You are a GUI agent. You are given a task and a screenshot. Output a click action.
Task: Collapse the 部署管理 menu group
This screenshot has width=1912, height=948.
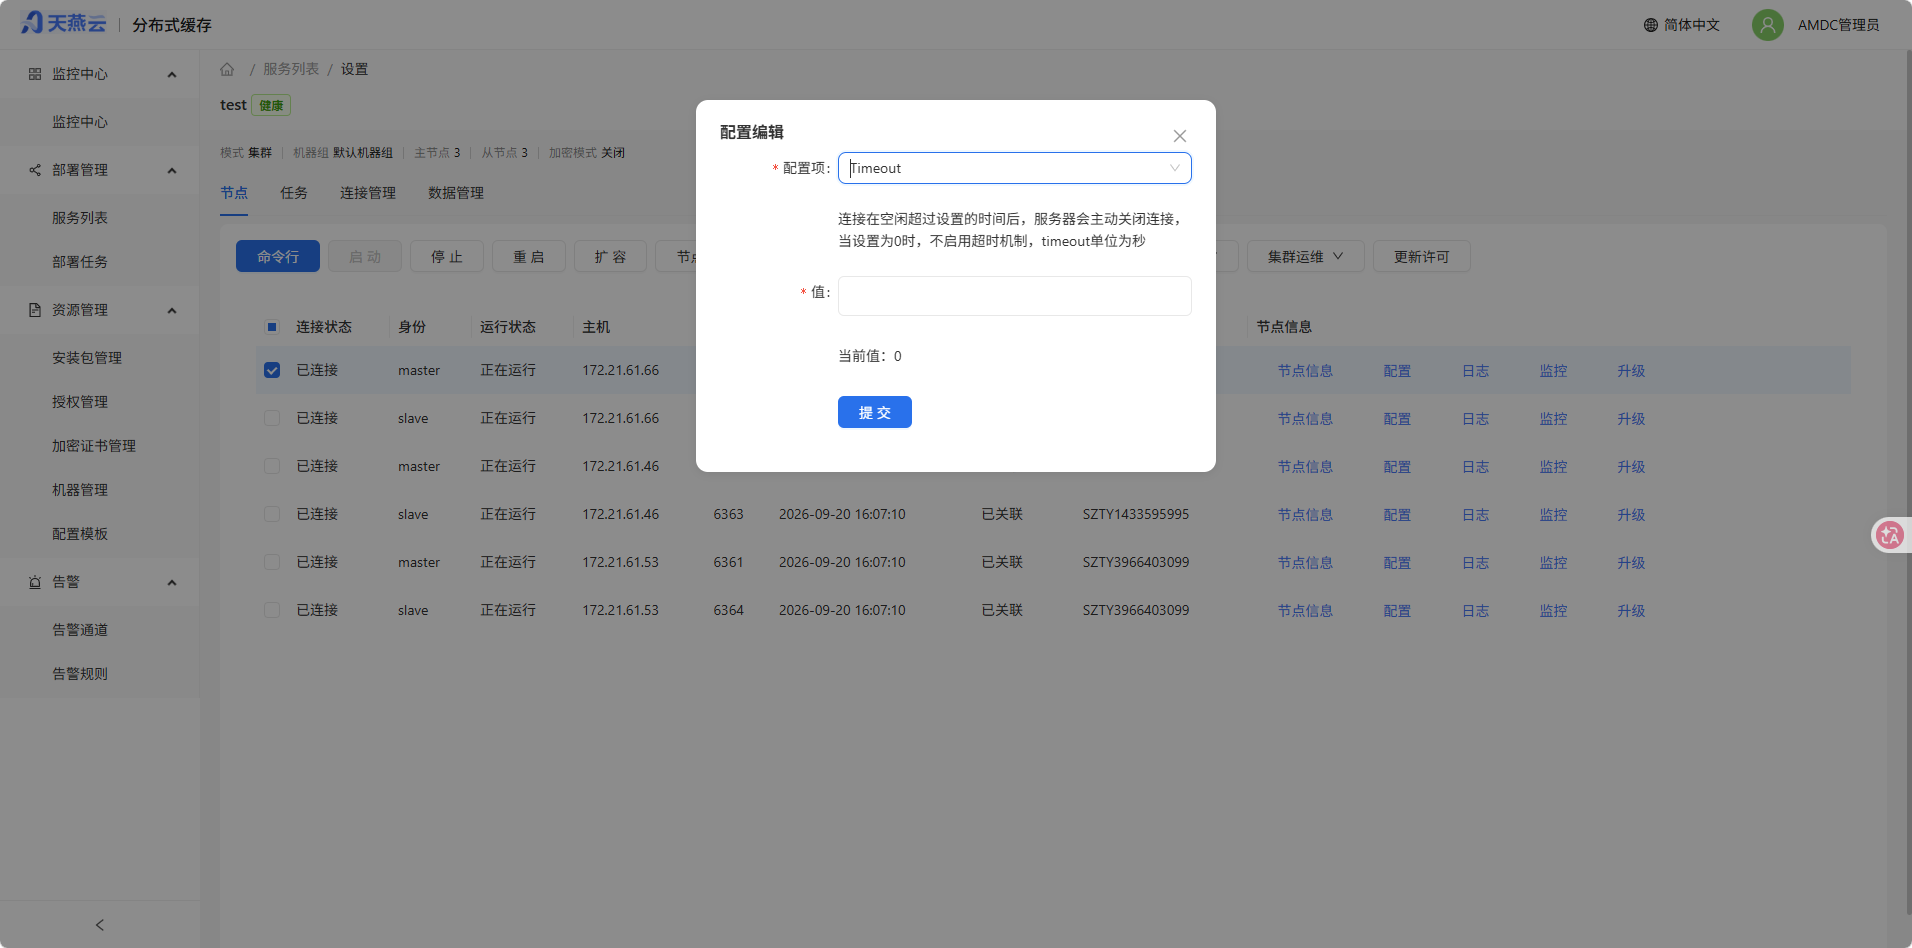[x=172, y=170]
